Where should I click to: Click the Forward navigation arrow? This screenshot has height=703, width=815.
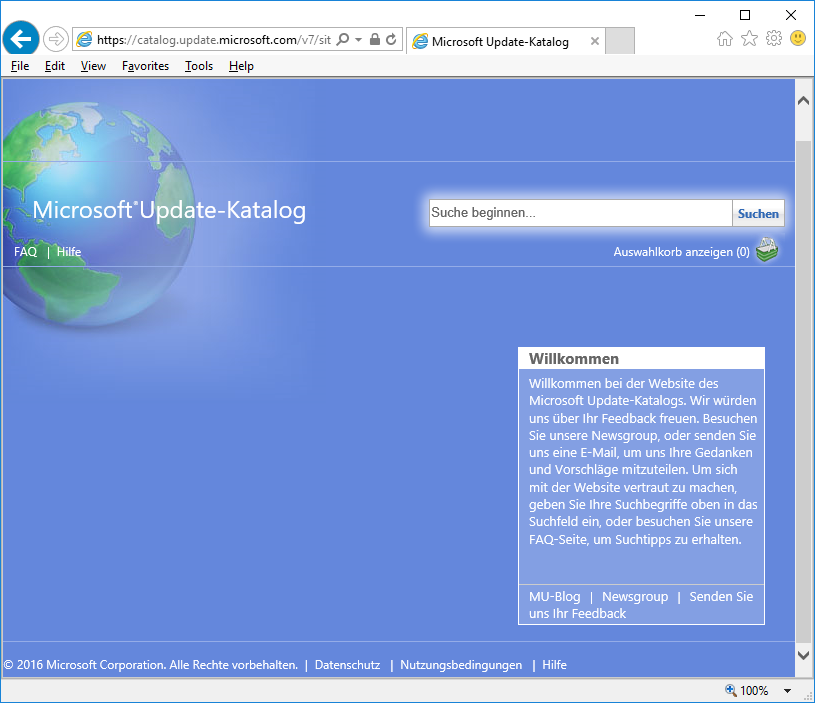pos(56,39)
